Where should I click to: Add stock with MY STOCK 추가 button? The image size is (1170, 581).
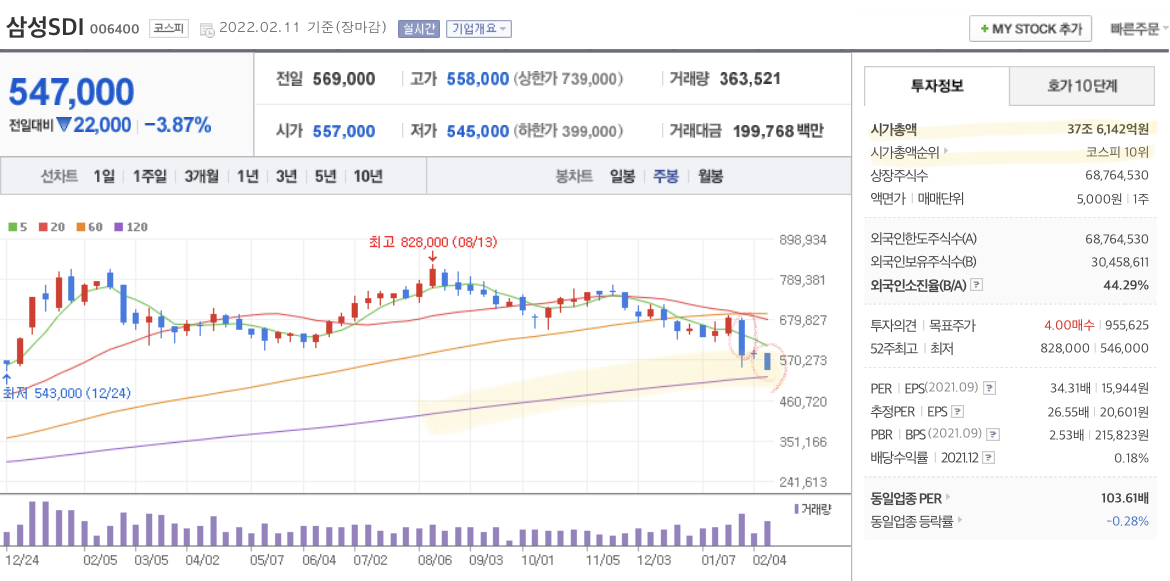click(1030, 28)
